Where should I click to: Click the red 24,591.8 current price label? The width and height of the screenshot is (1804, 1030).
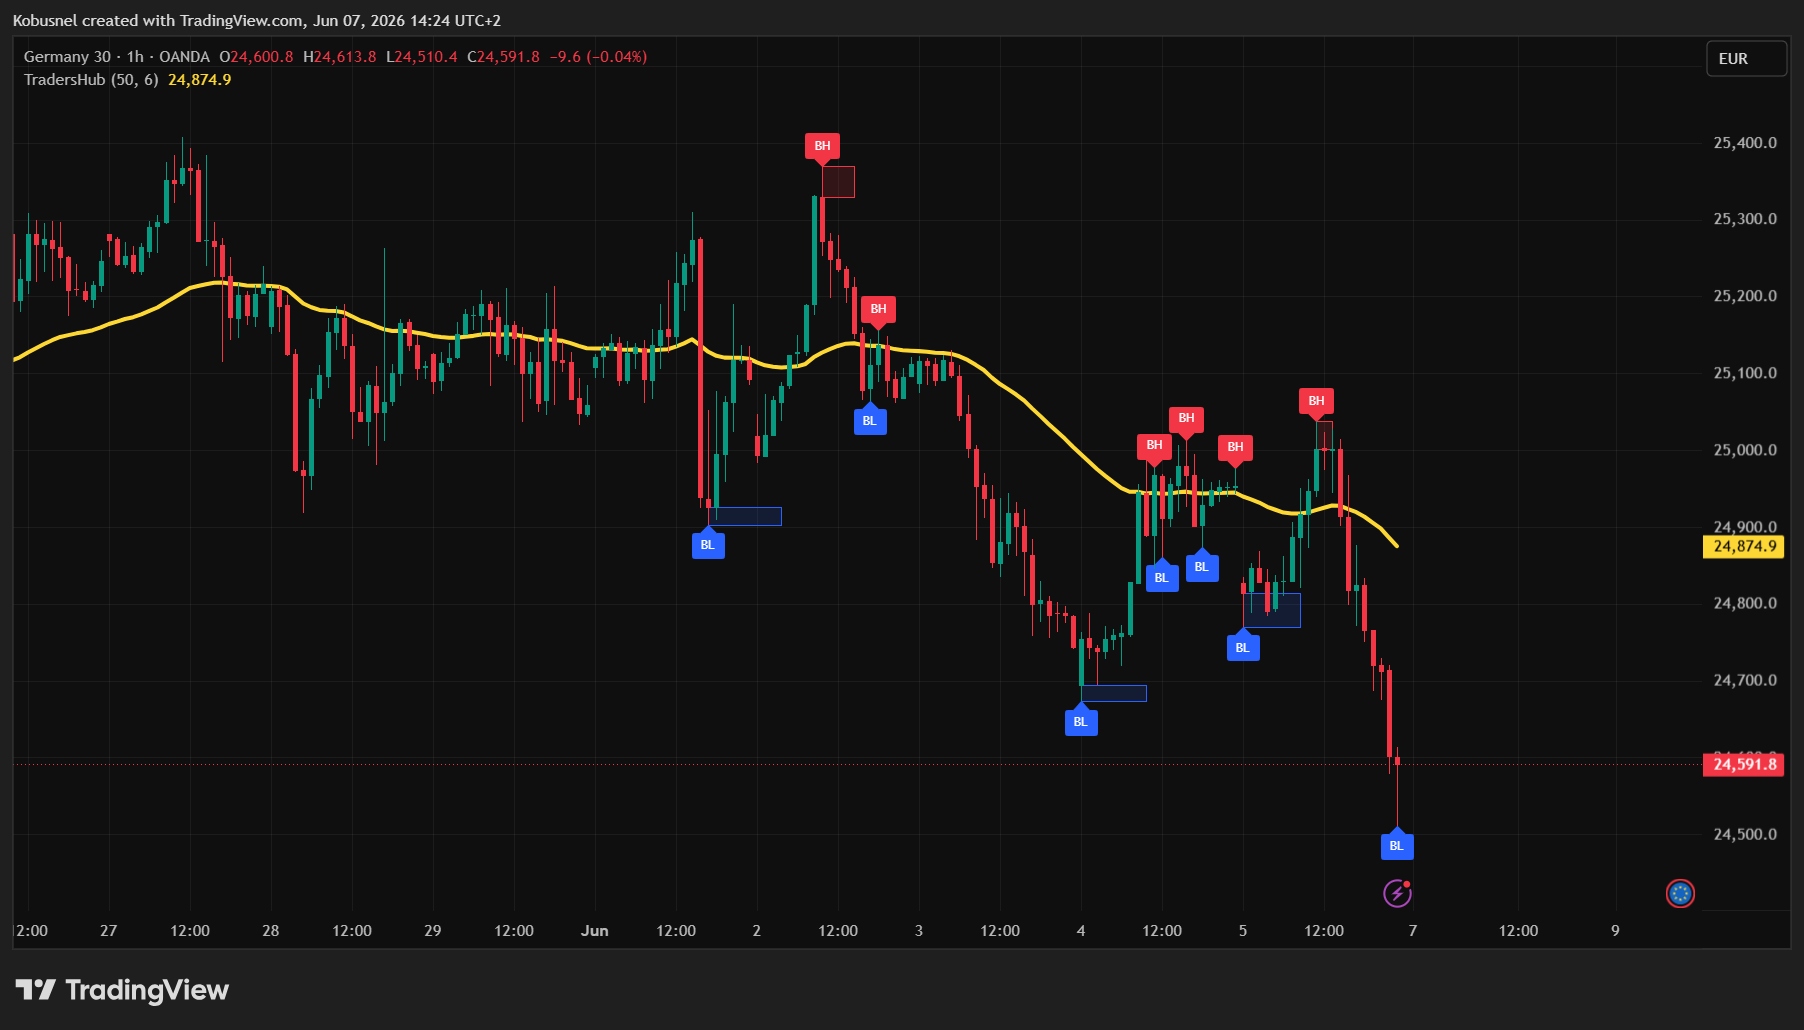[x=1744, y=764]
